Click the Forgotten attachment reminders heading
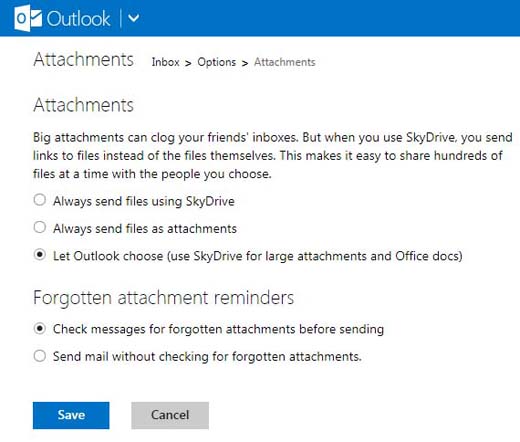This screenshot has height=442, width=520. point(164,298)
